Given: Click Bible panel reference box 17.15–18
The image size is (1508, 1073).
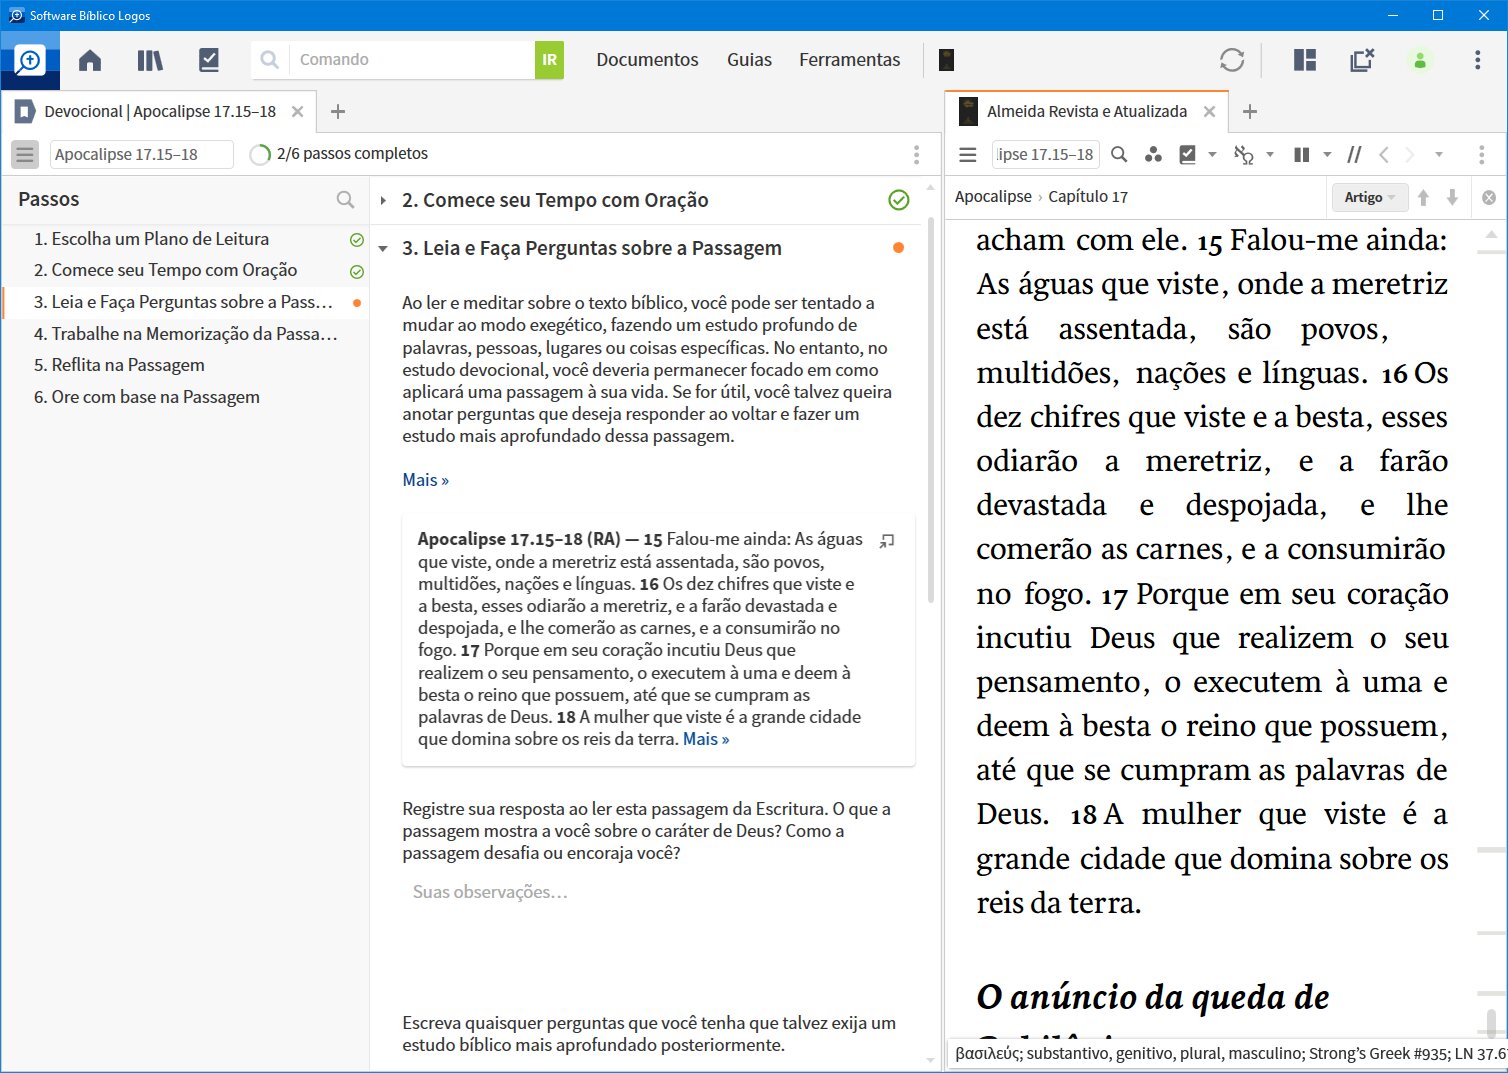Looking at the screenshot, I should tap(1045, 154).
